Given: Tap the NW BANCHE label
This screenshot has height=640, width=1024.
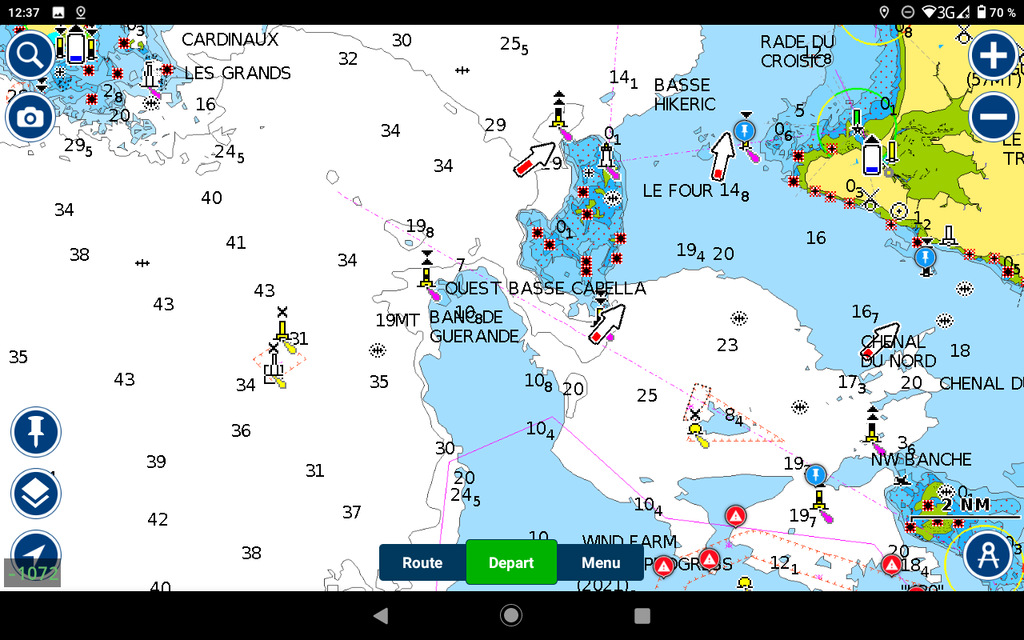Looking at the screenshot, I should [x=921, y=460].
